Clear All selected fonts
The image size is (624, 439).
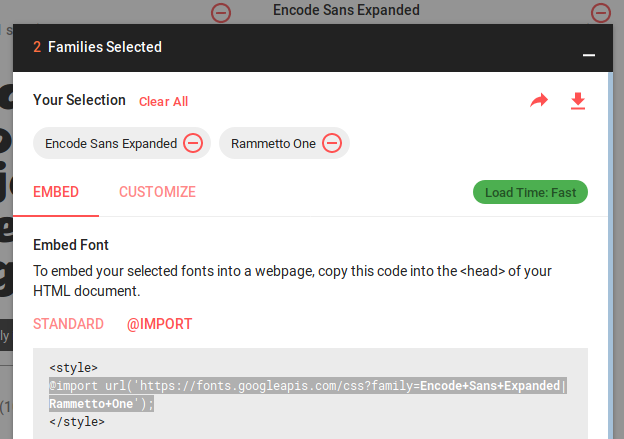164,101
